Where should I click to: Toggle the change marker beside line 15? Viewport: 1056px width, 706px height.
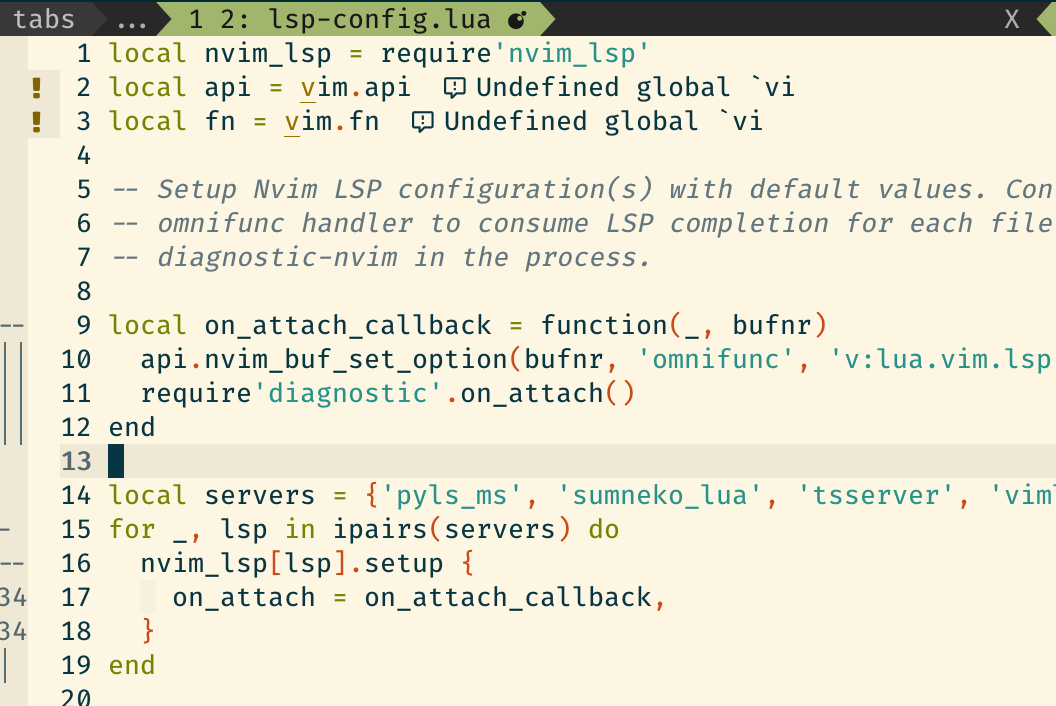click(6, 529)
